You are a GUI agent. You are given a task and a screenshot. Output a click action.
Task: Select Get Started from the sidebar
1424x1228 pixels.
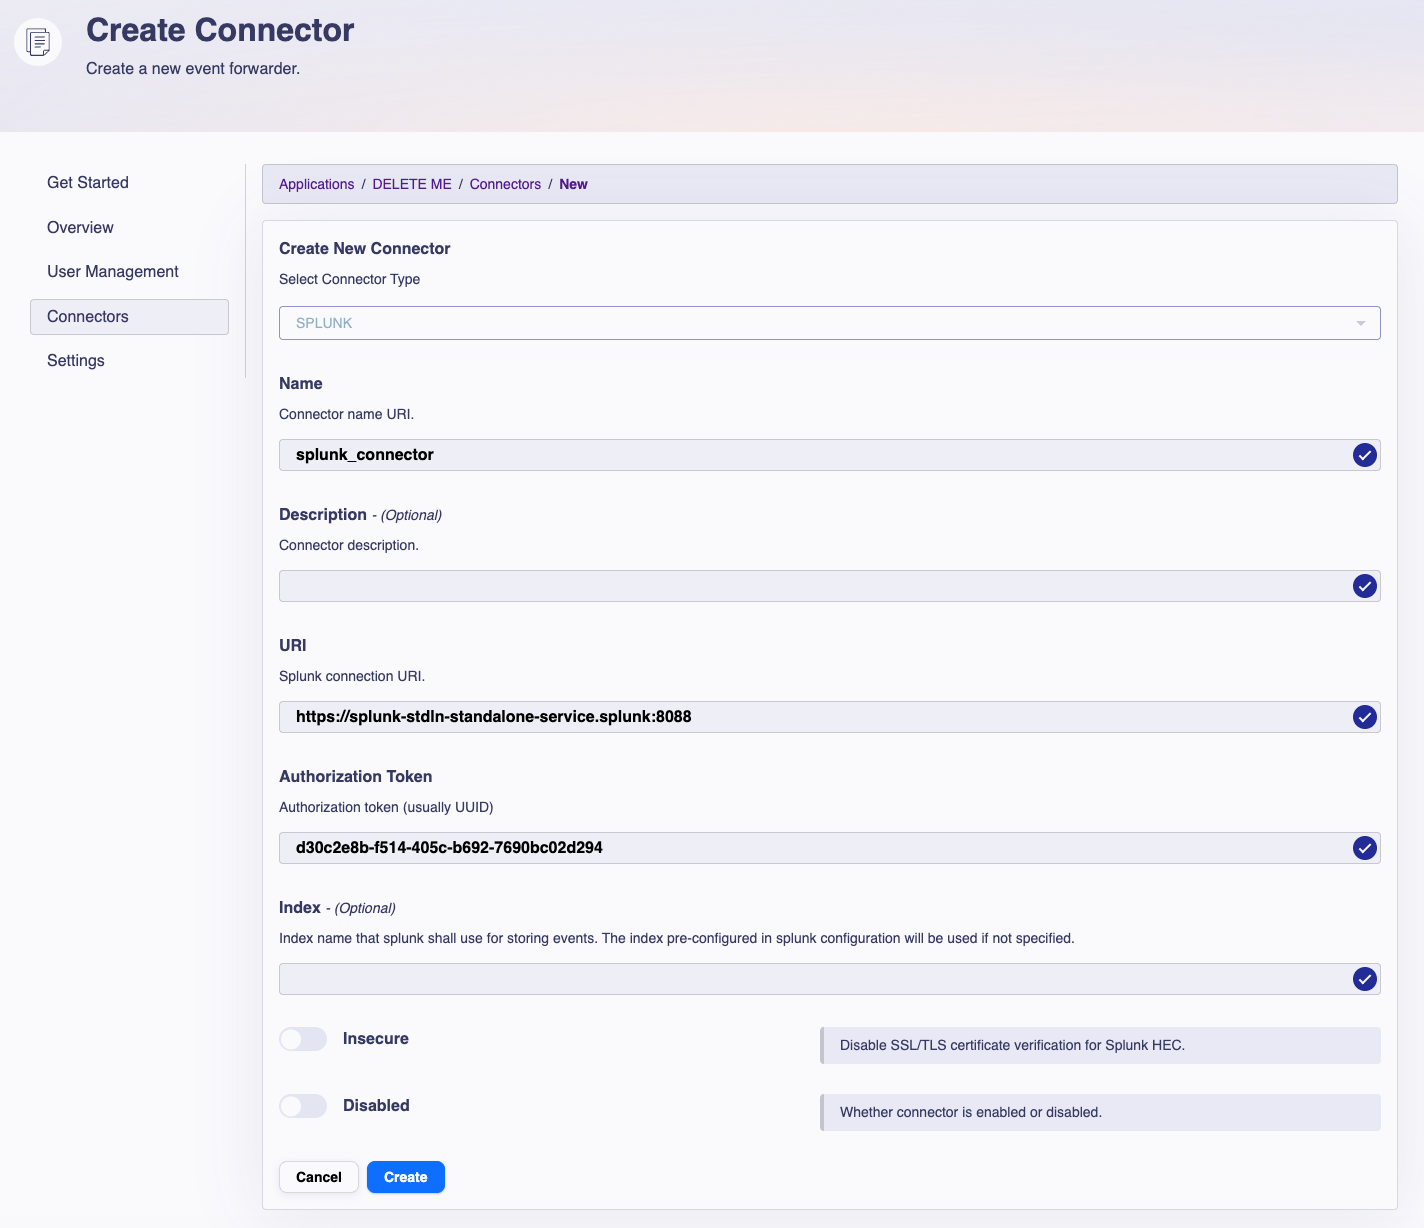pyautogui.click(x=88, y=182)
